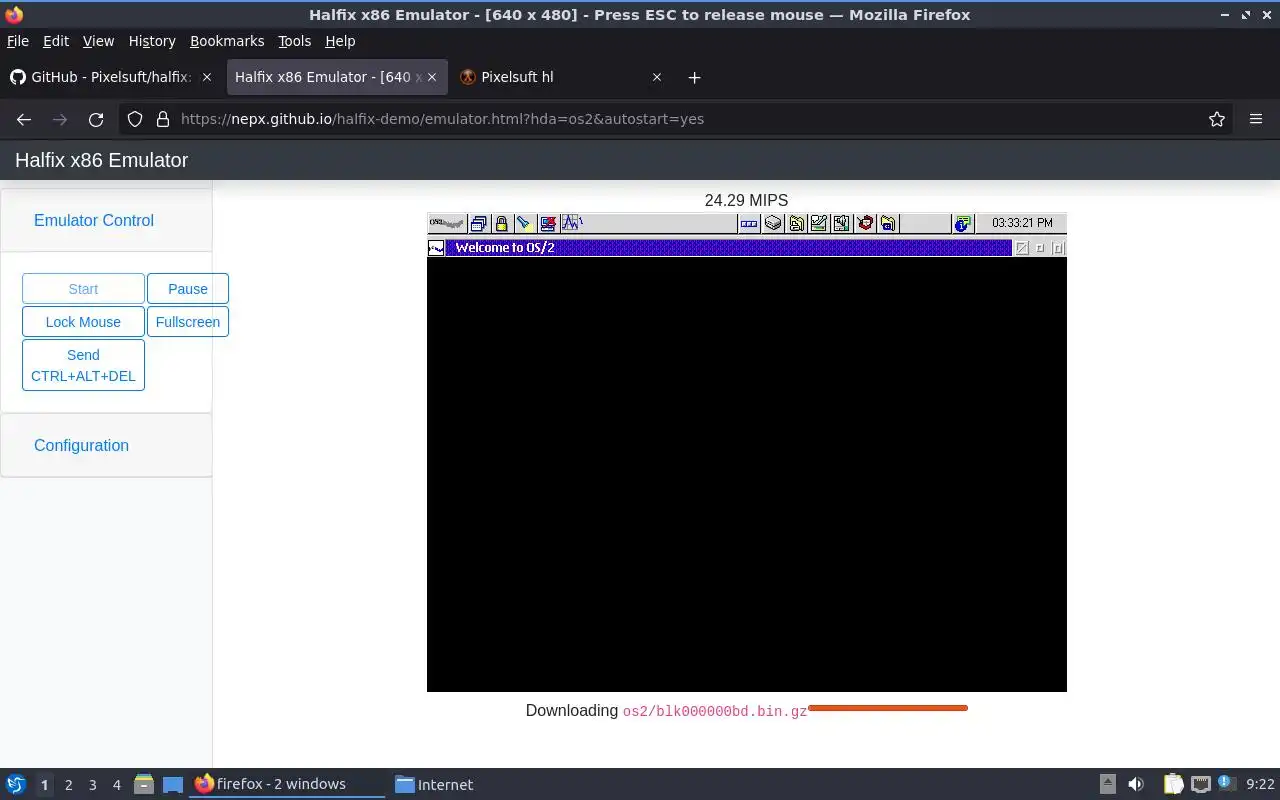The height and width of the screenshot is (800, 1280).
Task: Click Welcome to OS/2 title bar
Action: [728, 248]
